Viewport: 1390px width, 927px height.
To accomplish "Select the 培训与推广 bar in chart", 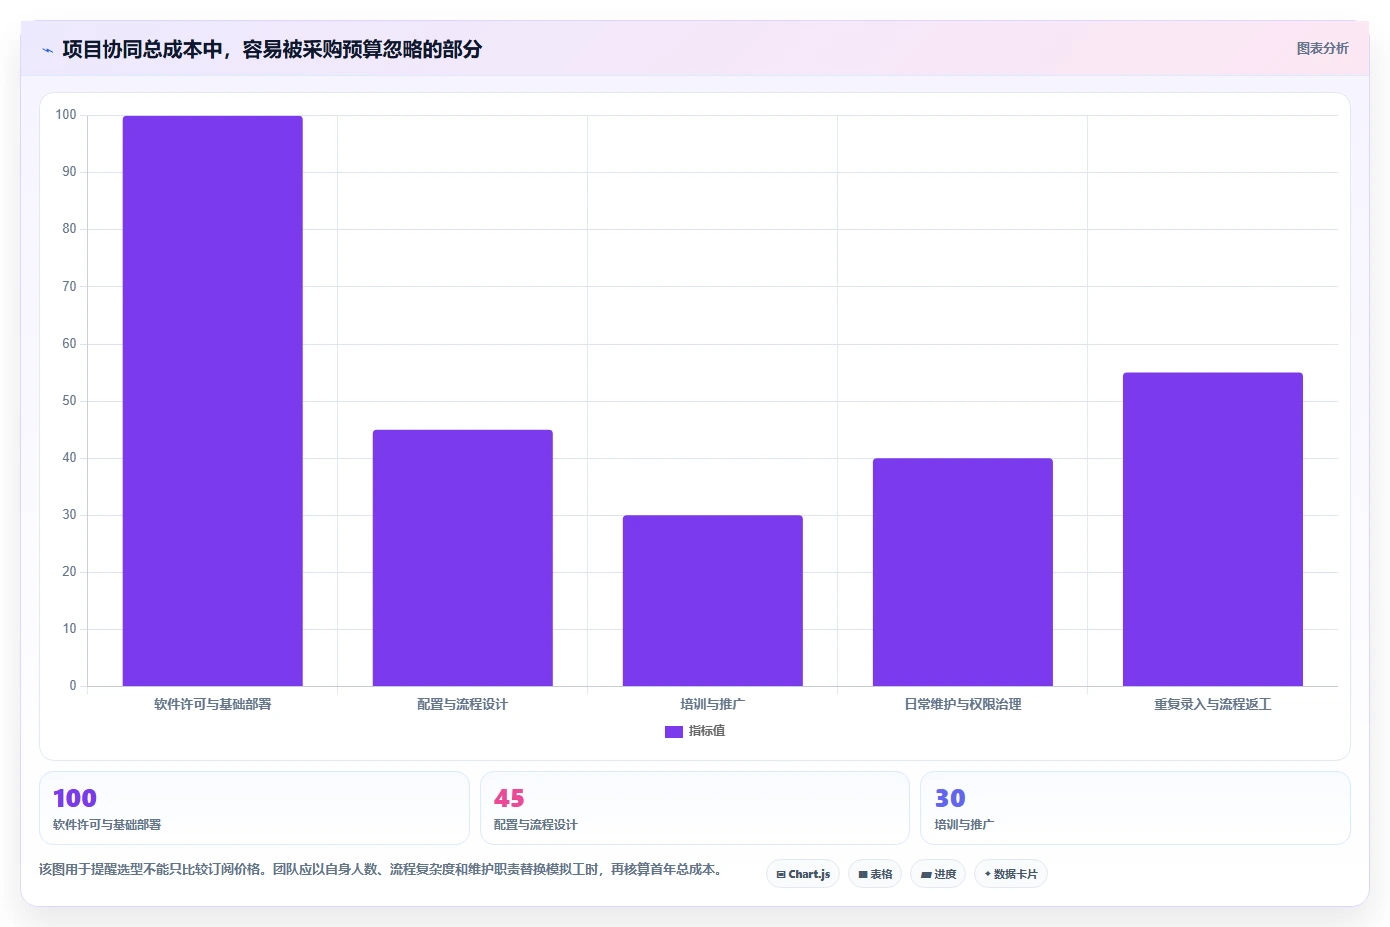I will [712, 601].
